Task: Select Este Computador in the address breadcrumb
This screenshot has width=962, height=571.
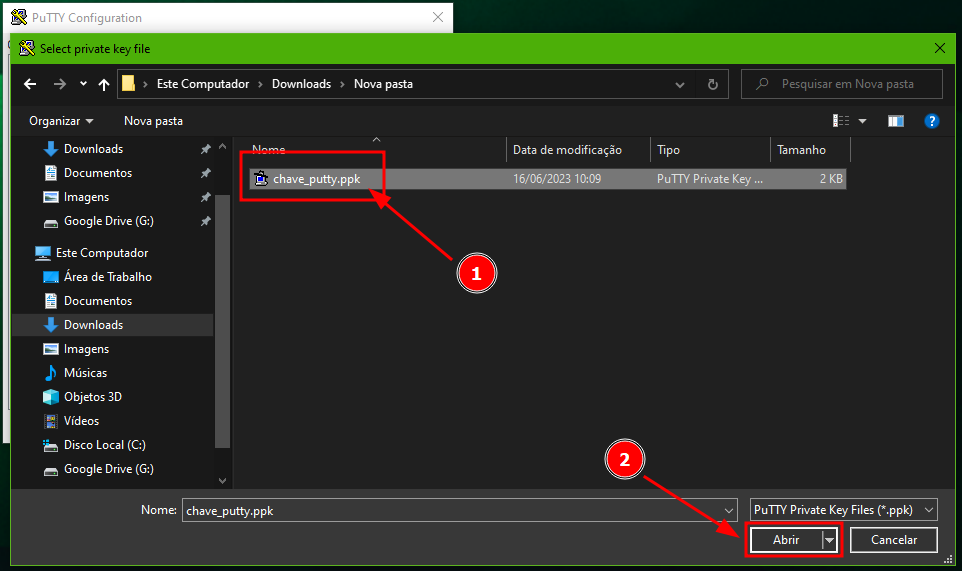Action: click(x=203, y=84)
